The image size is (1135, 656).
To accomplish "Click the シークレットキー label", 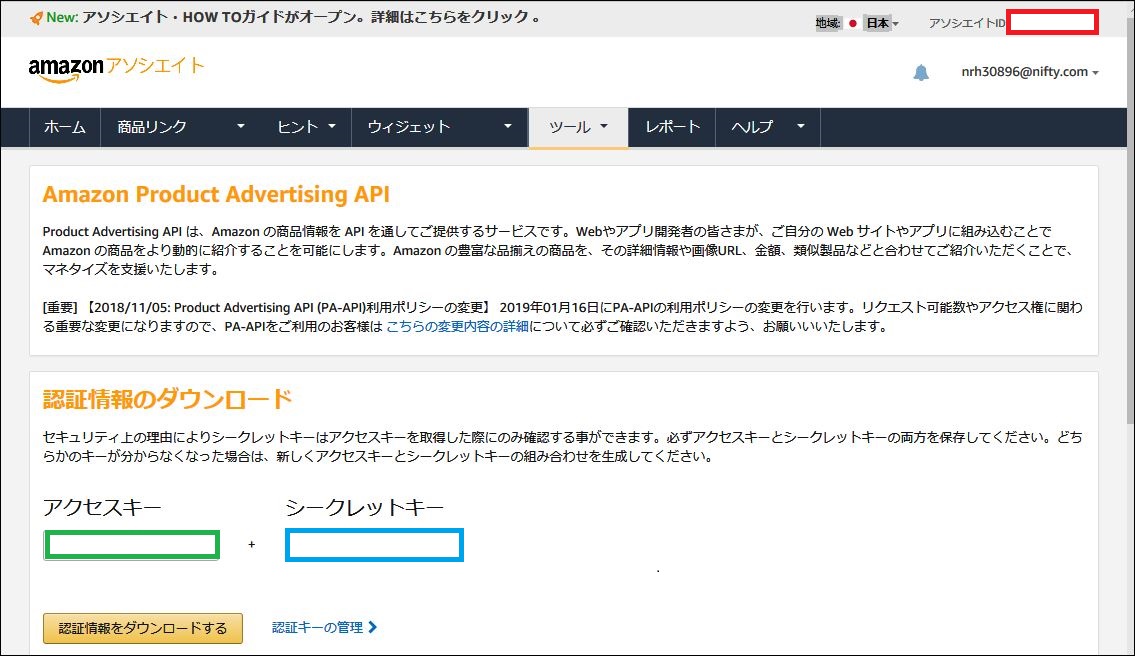I will tap(364, 508).
